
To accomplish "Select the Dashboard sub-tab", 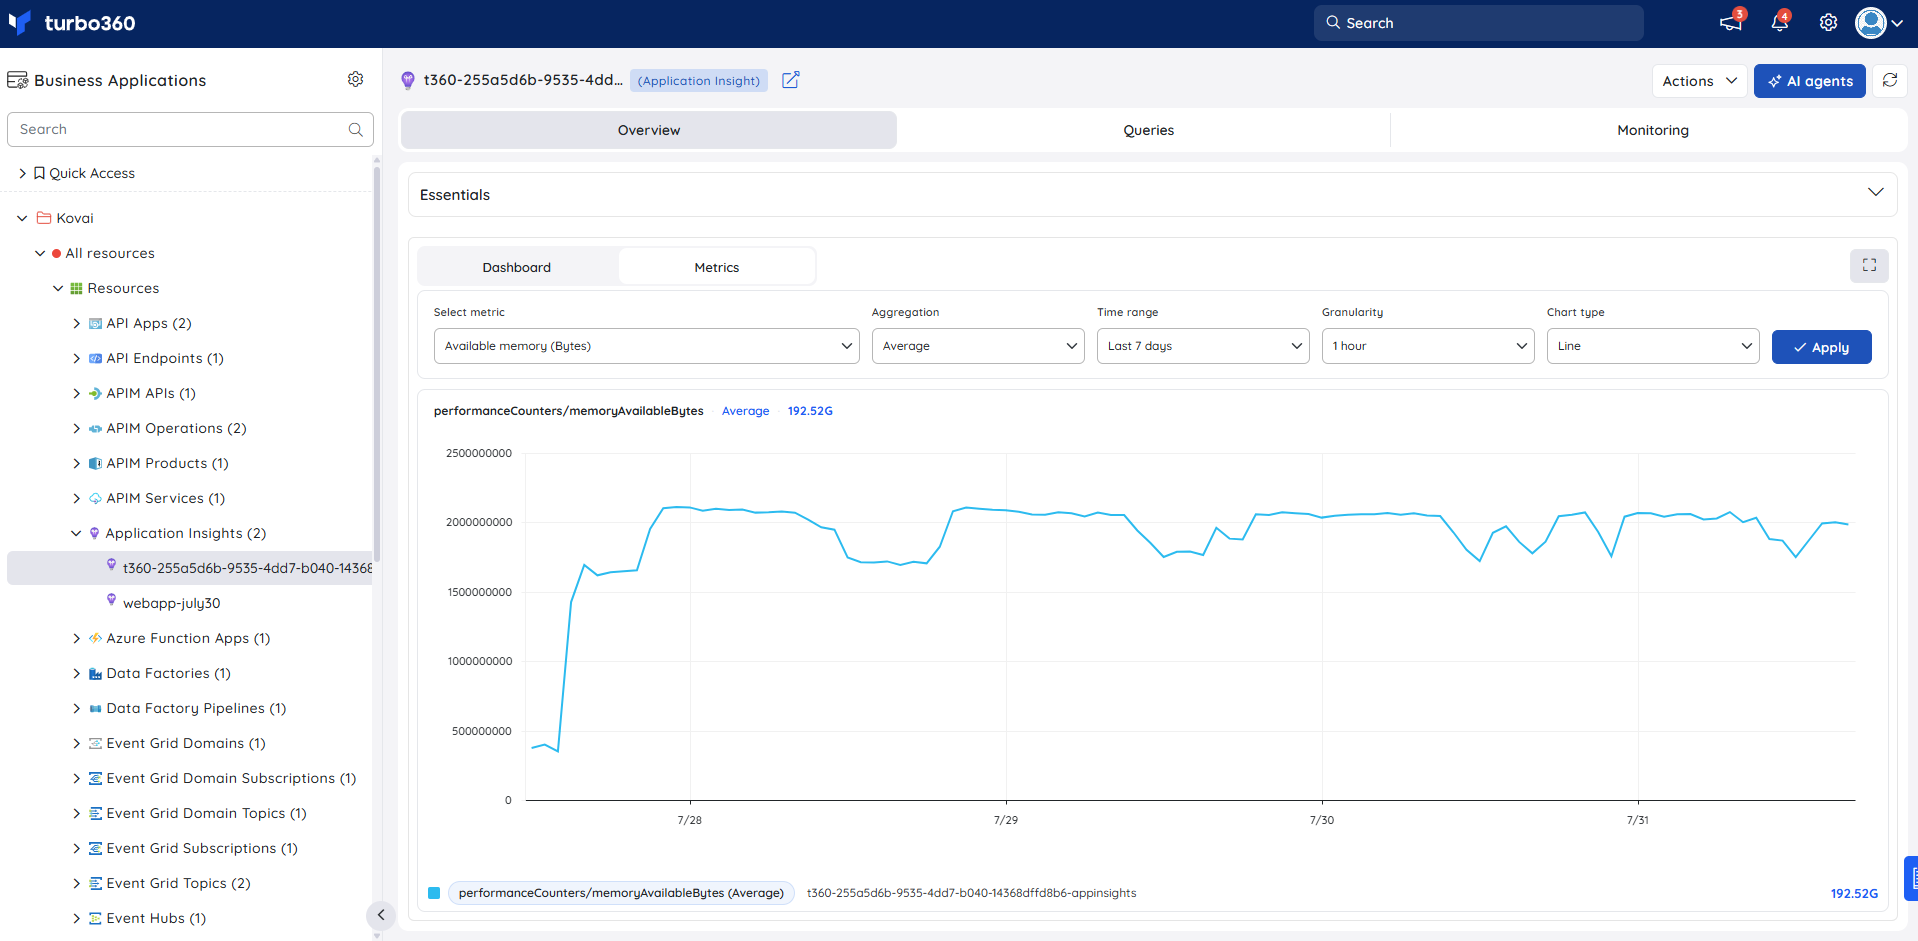I will coord(517,267).
